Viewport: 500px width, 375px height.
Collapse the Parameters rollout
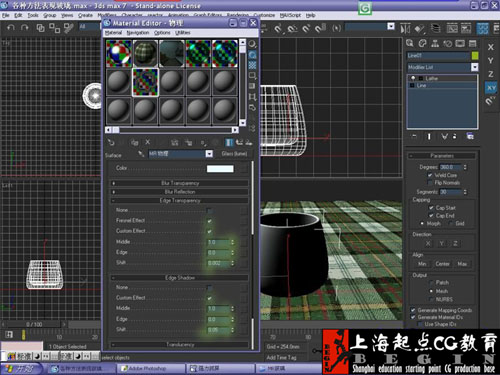[442, 156]
